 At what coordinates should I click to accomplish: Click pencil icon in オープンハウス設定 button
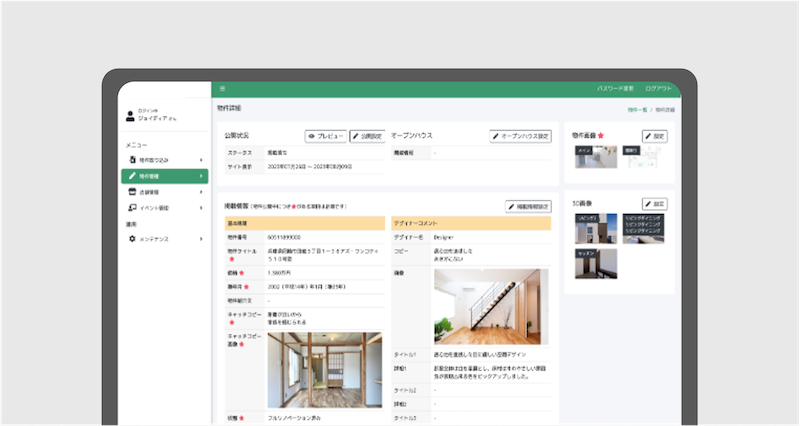(495, 136)
